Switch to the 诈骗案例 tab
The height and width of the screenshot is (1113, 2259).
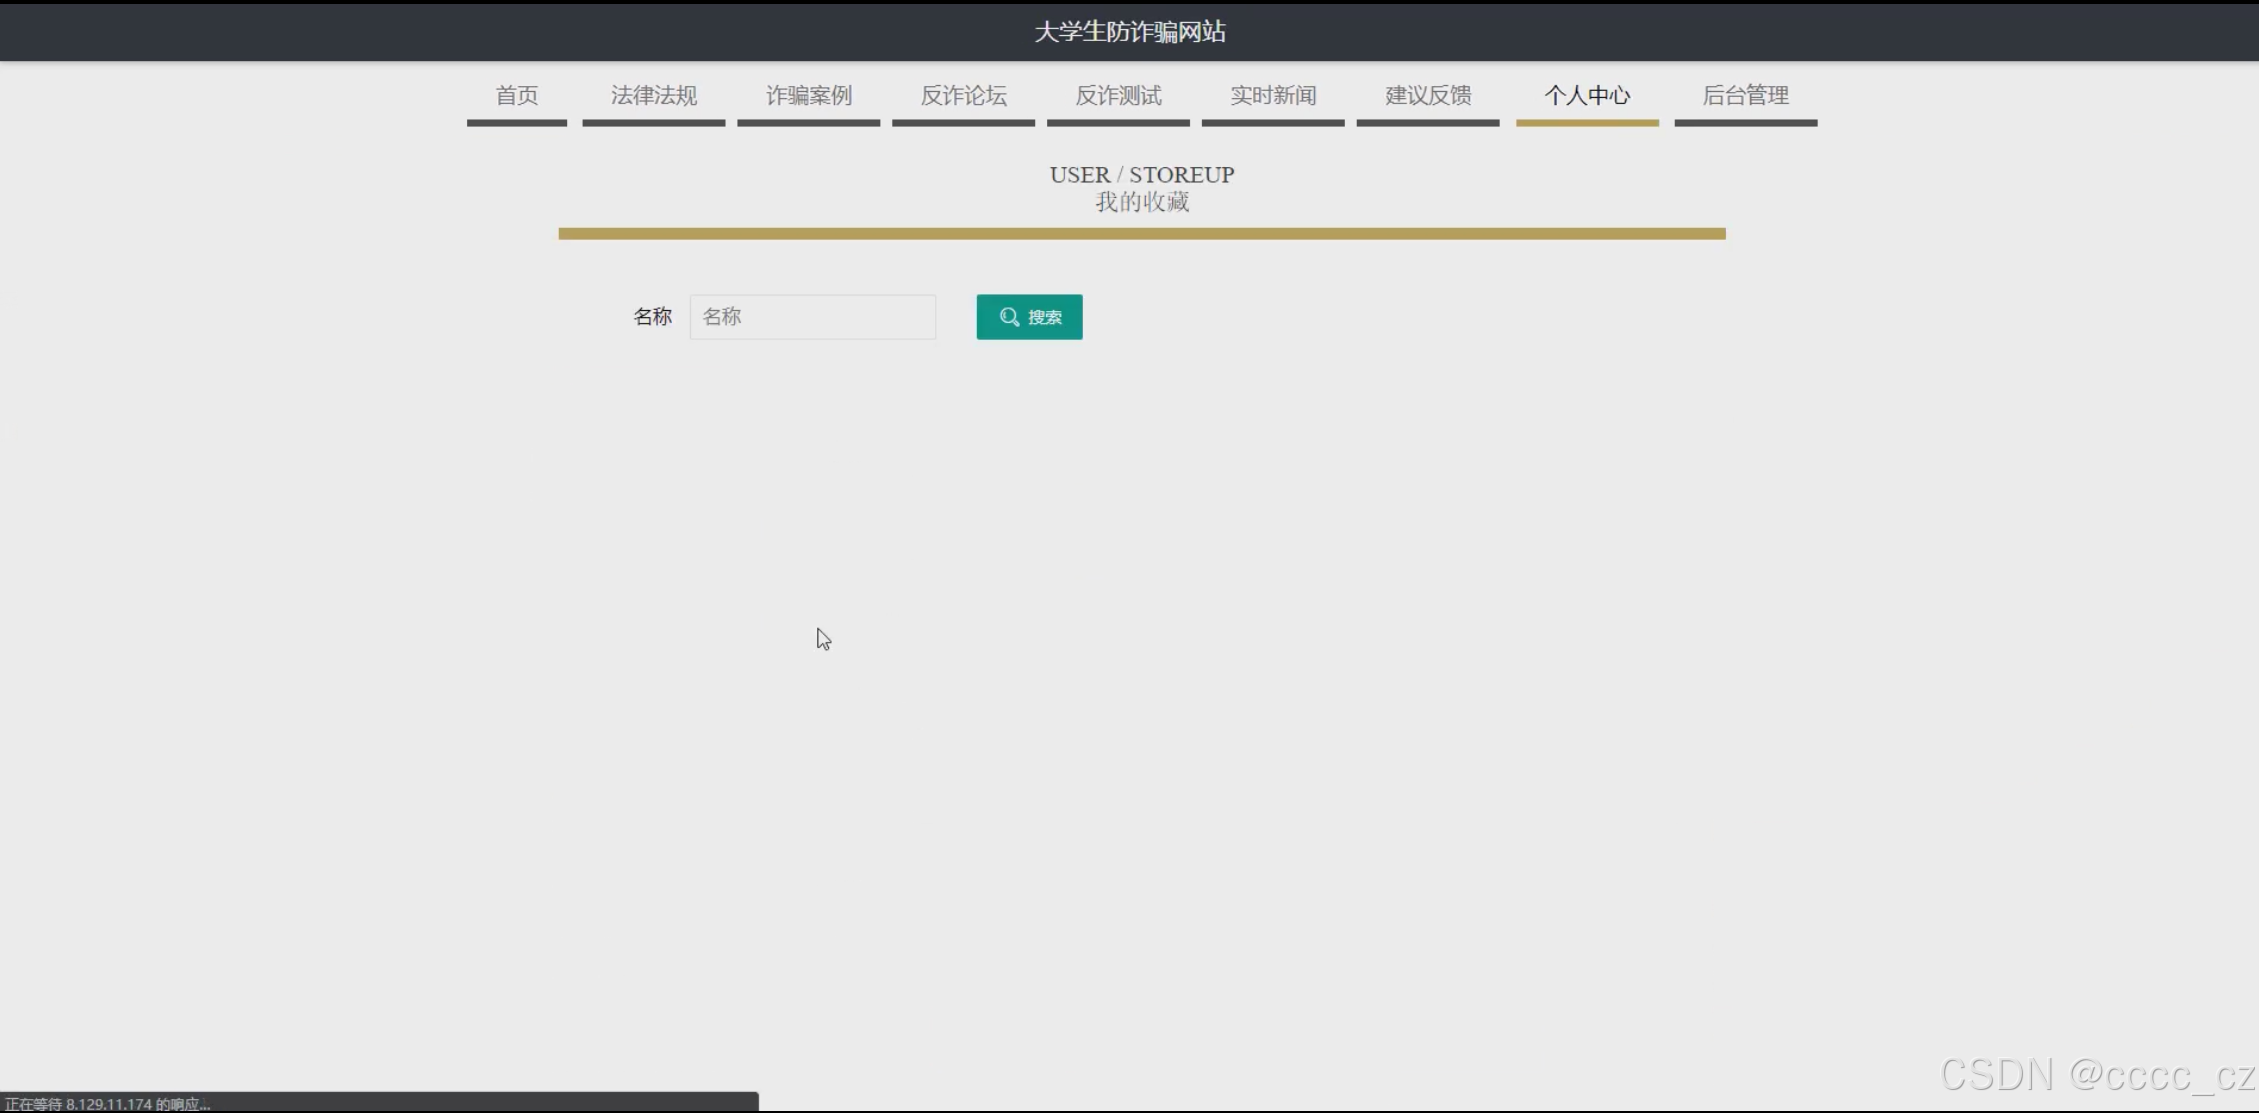coord(809,96)
